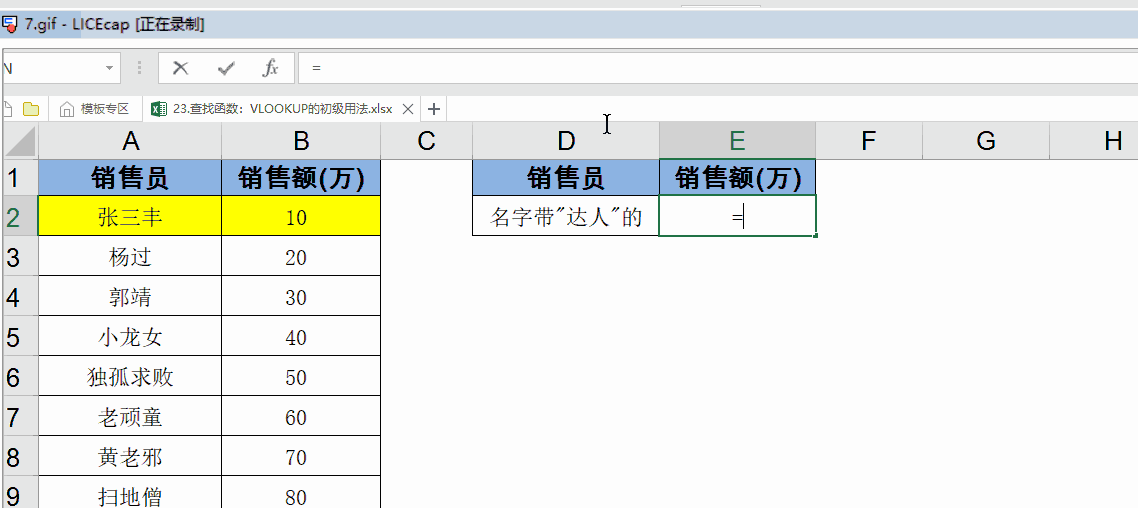Screen dimensions: 1138x508
Task: Click the select-all corner triangle
Action: point(20,141)
